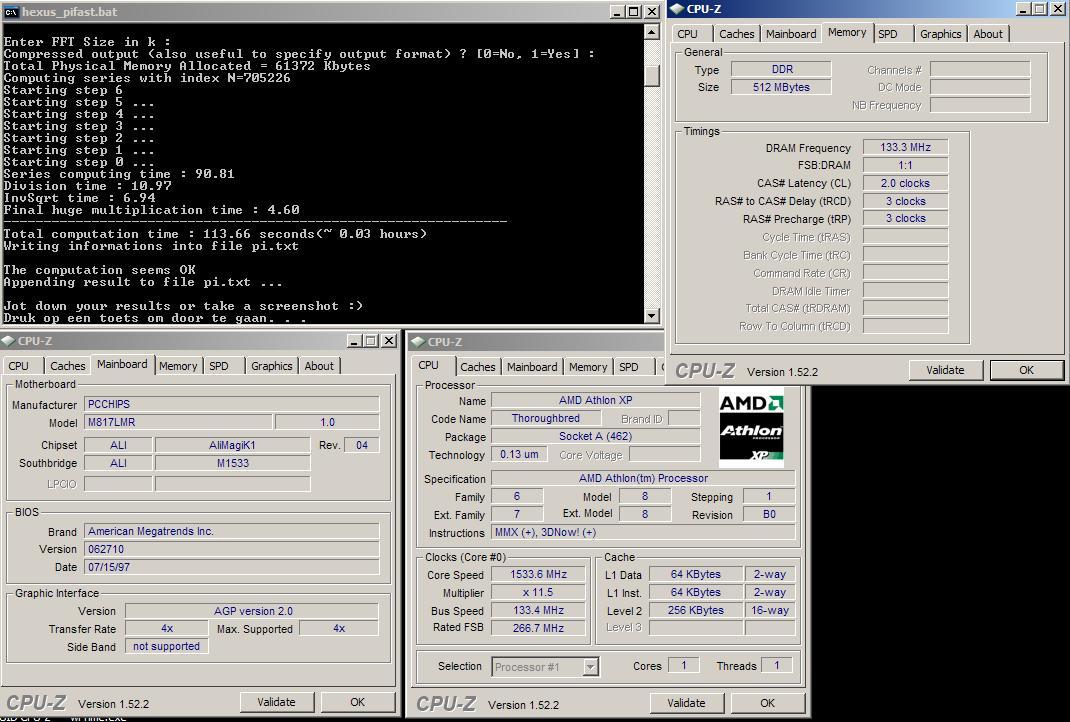Click Rated FSB 266.7 MHz value
The image size is (1070, 722).
point(538,628)
